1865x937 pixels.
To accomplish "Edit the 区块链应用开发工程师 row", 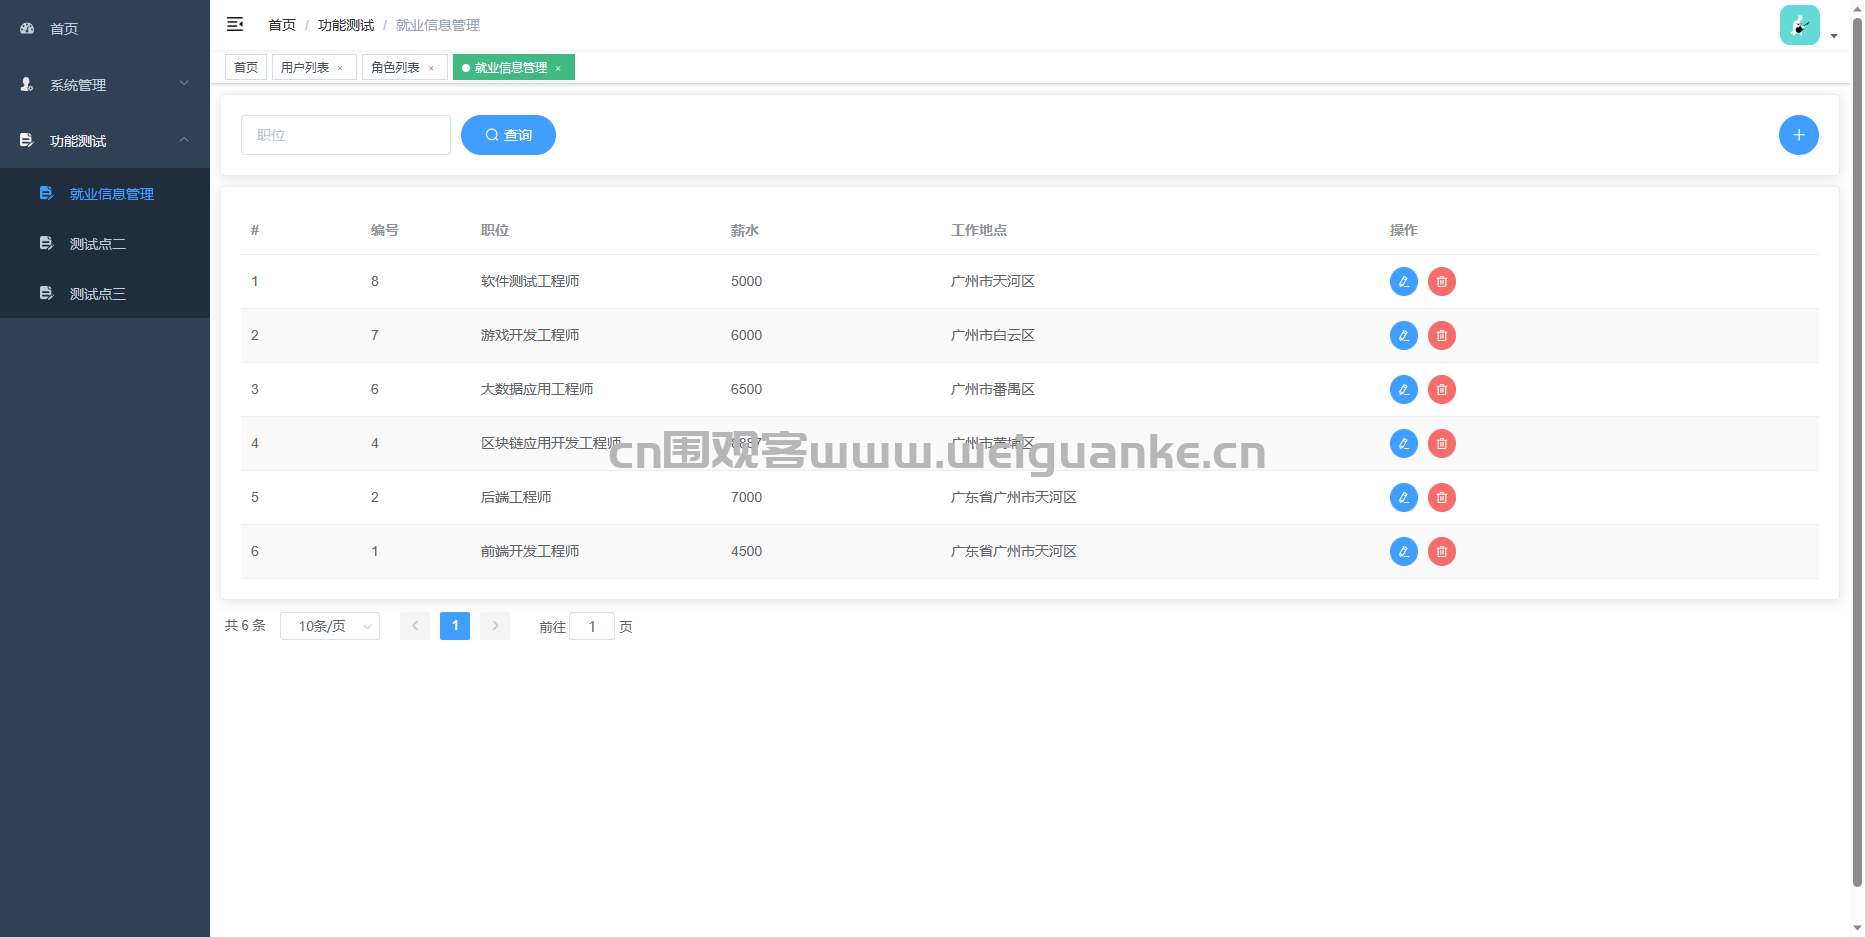I will 1403,444.
